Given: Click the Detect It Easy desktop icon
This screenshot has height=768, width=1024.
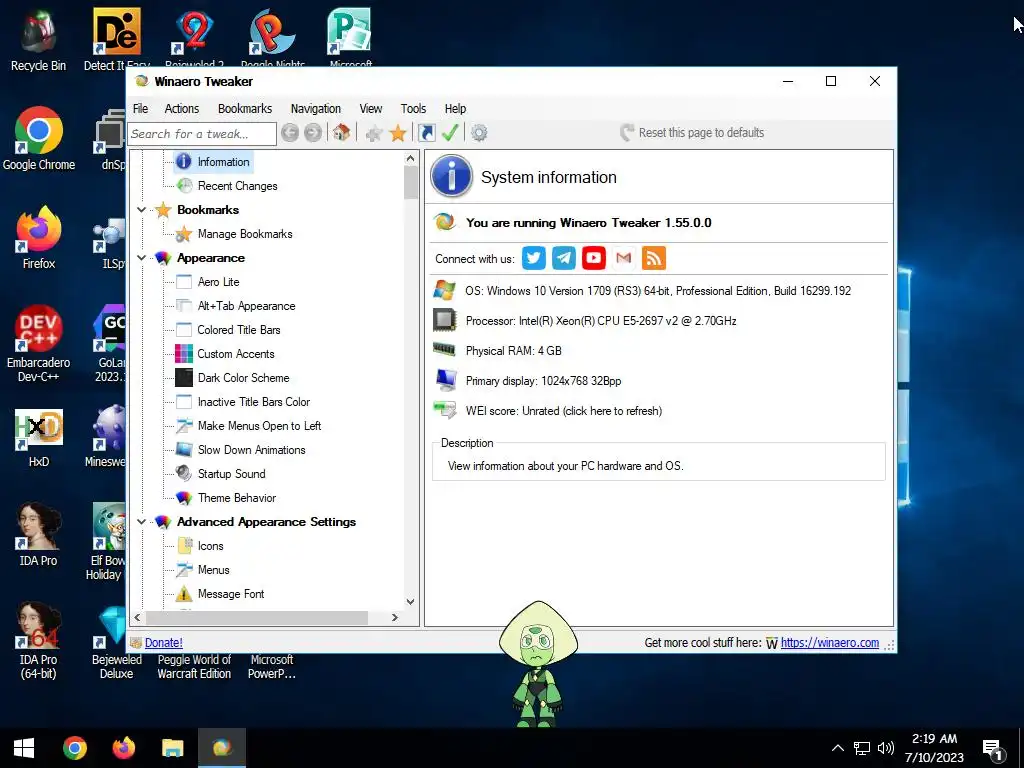Looking at the screenshot, I should point(117,39).
